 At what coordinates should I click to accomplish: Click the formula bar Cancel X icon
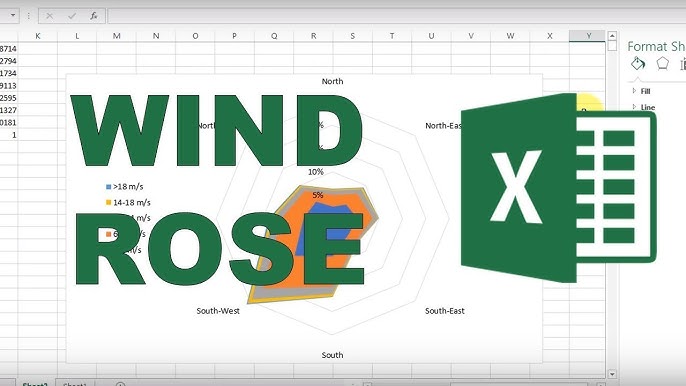49,16
